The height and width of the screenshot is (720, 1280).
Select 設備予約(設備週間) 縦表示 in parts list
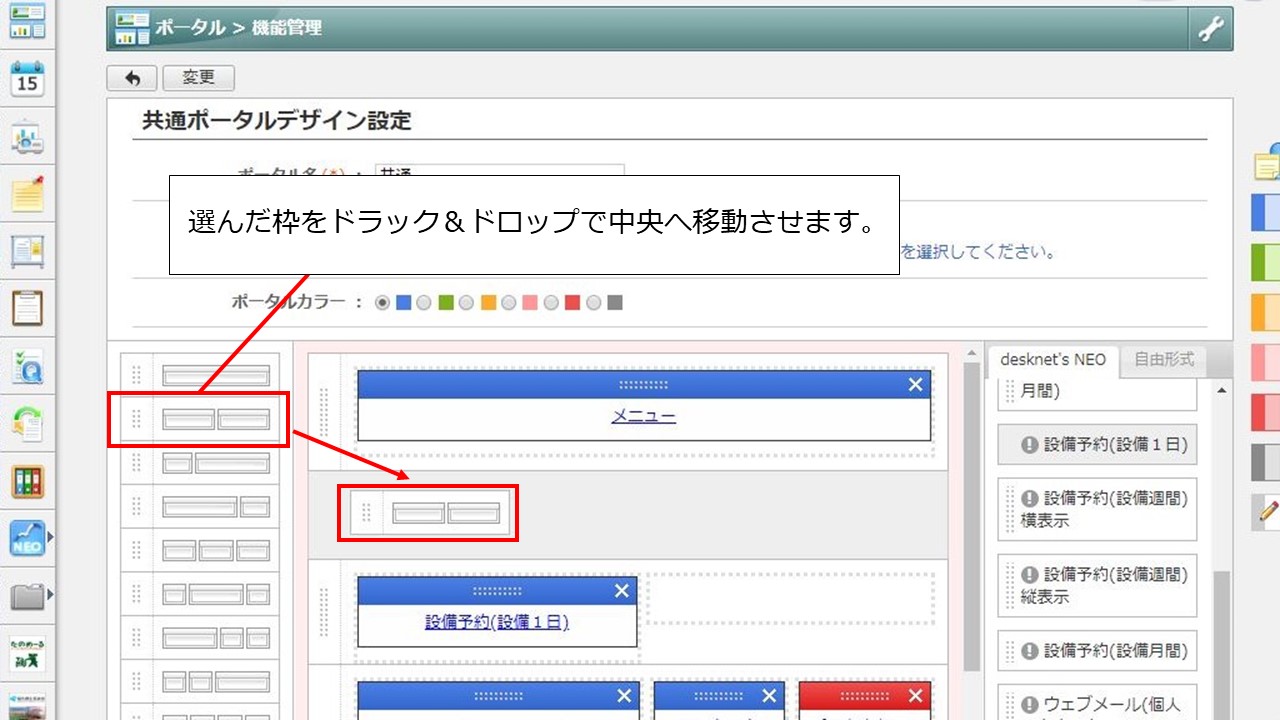1097,586
